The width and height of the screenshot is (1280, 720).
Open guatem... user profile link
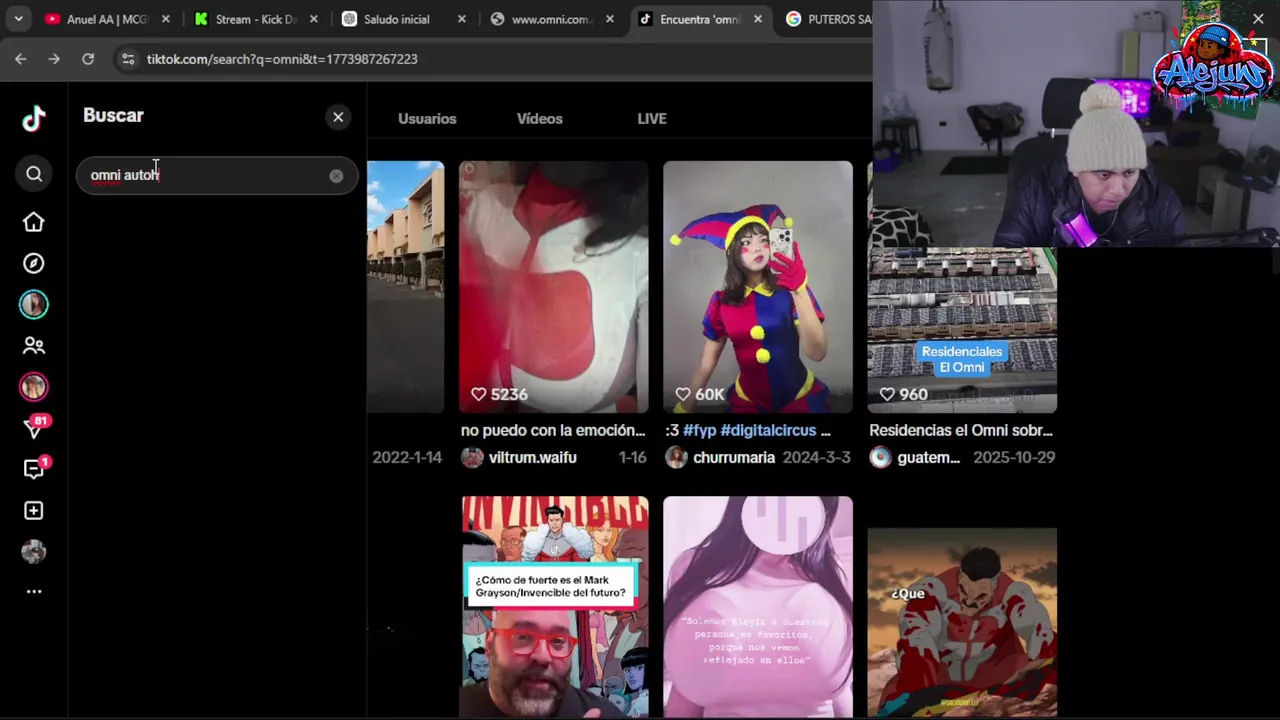[928, 457]
